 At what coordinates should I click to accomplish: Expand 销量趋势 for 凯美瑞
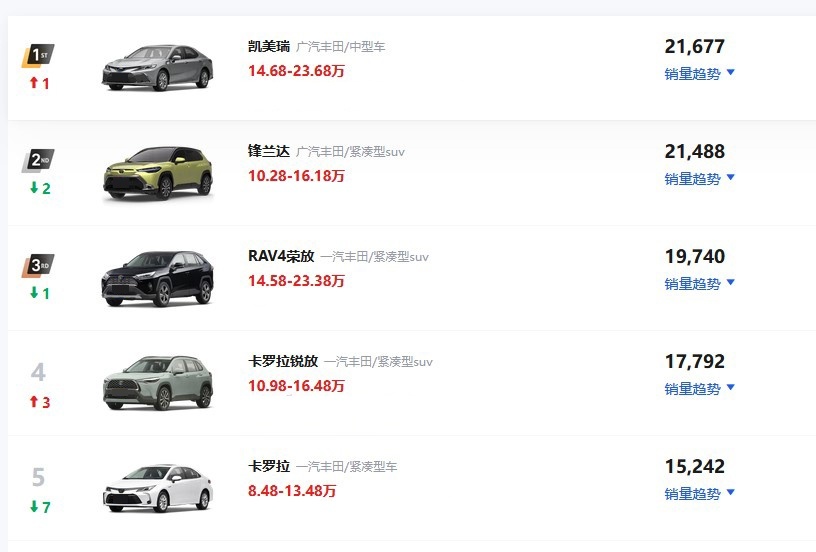(x=699, y=73)
